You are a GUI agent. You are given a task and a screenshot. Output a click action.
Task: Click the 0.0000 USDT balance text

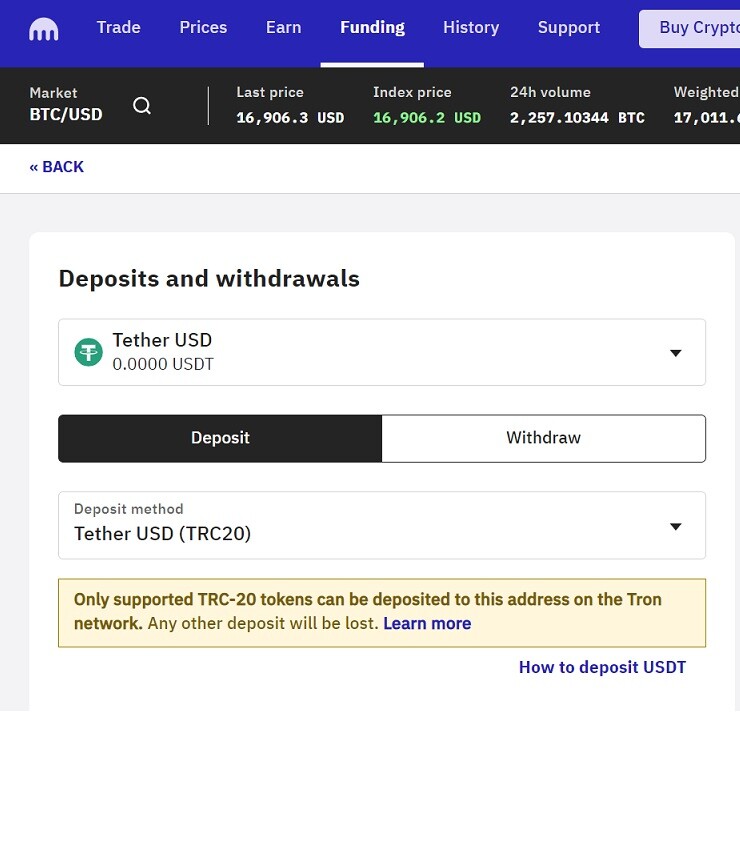tap(163, 364)
